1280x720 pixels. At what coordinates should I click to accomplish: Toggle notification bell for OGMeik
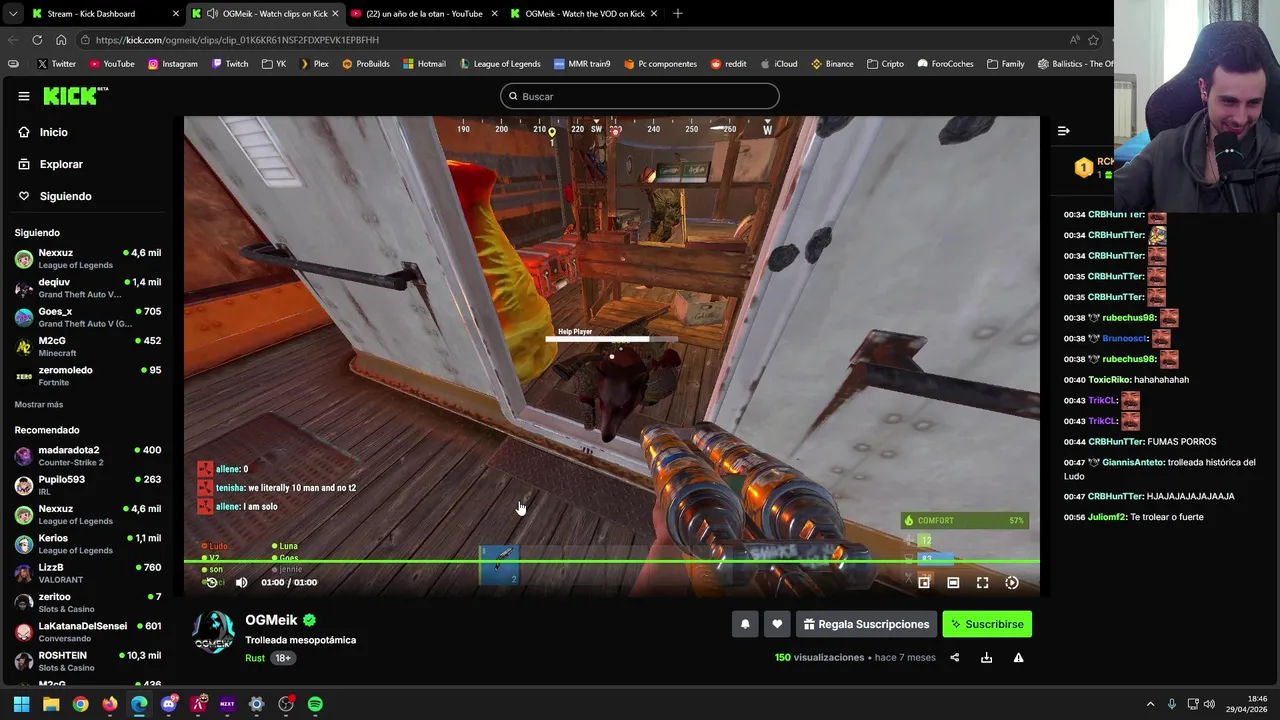[745, 624]
